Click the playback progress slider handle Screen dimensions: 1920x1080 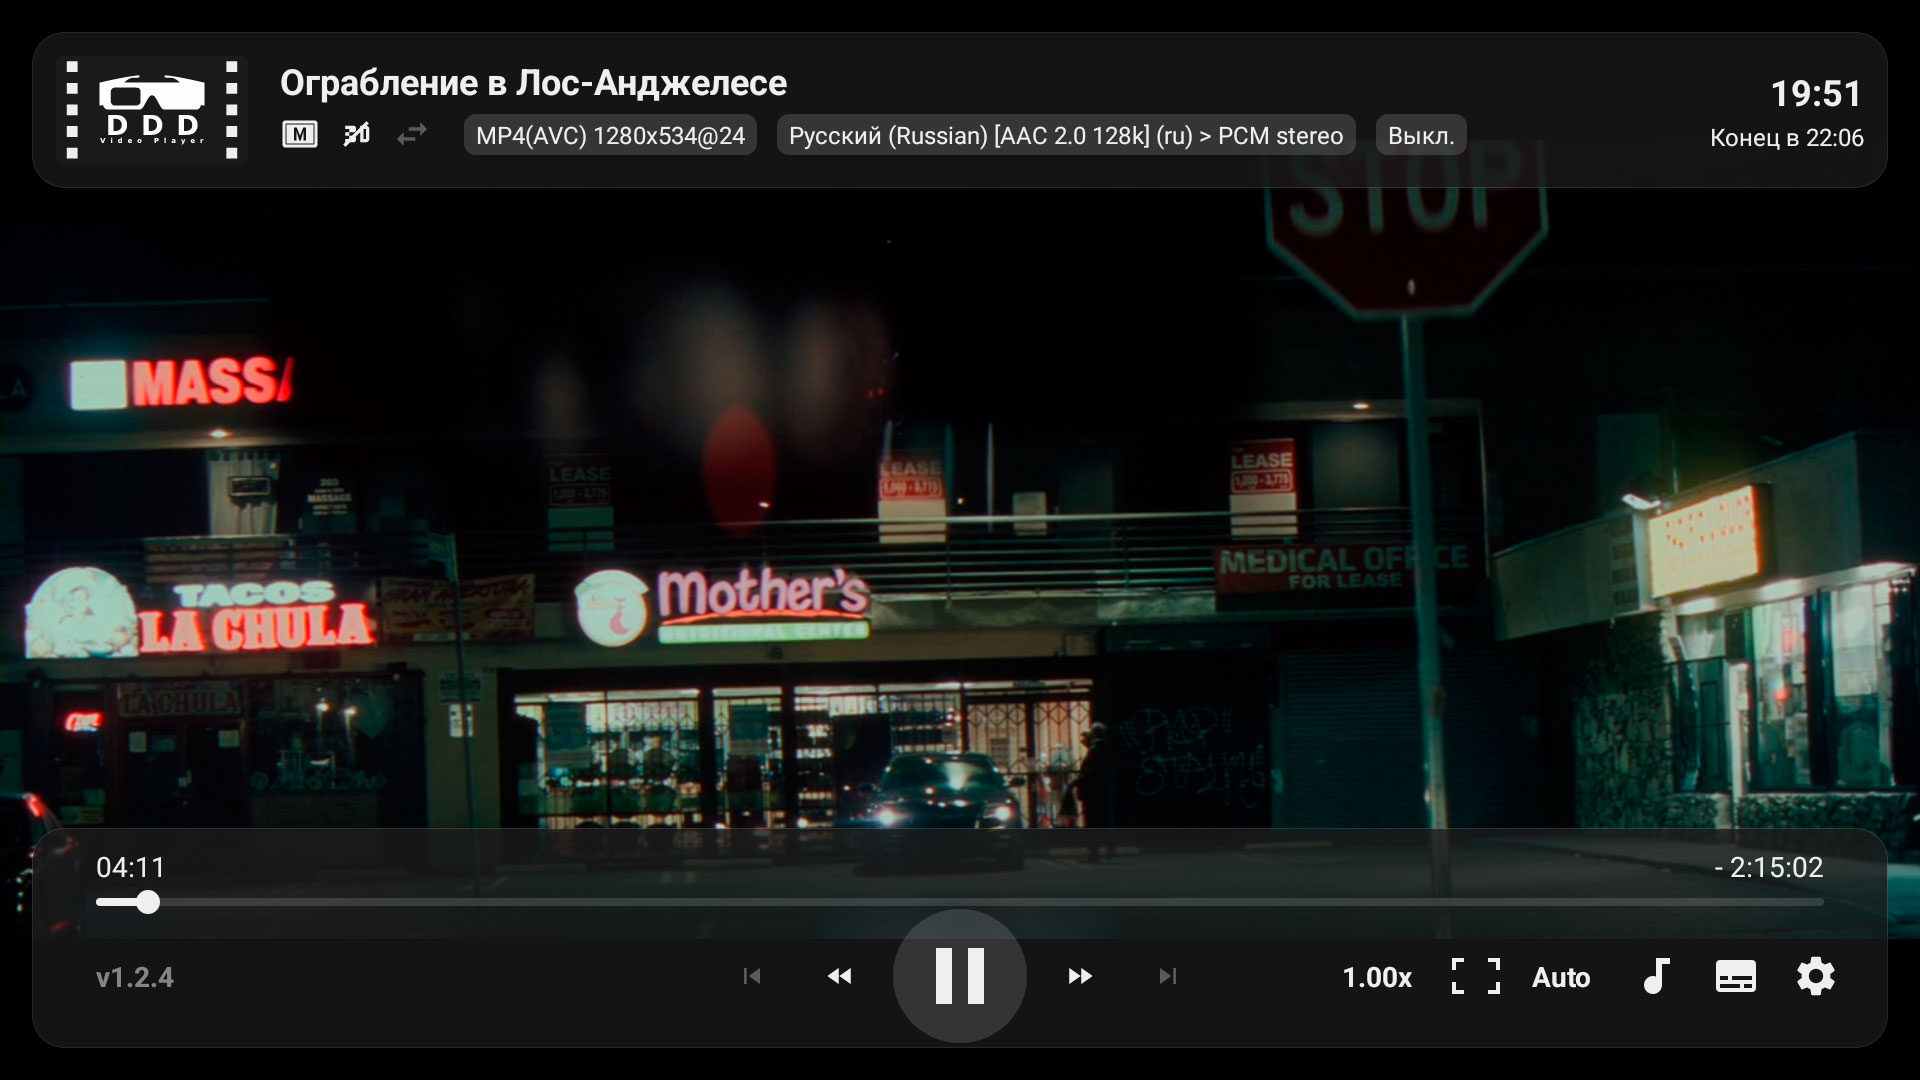(148, 902)
